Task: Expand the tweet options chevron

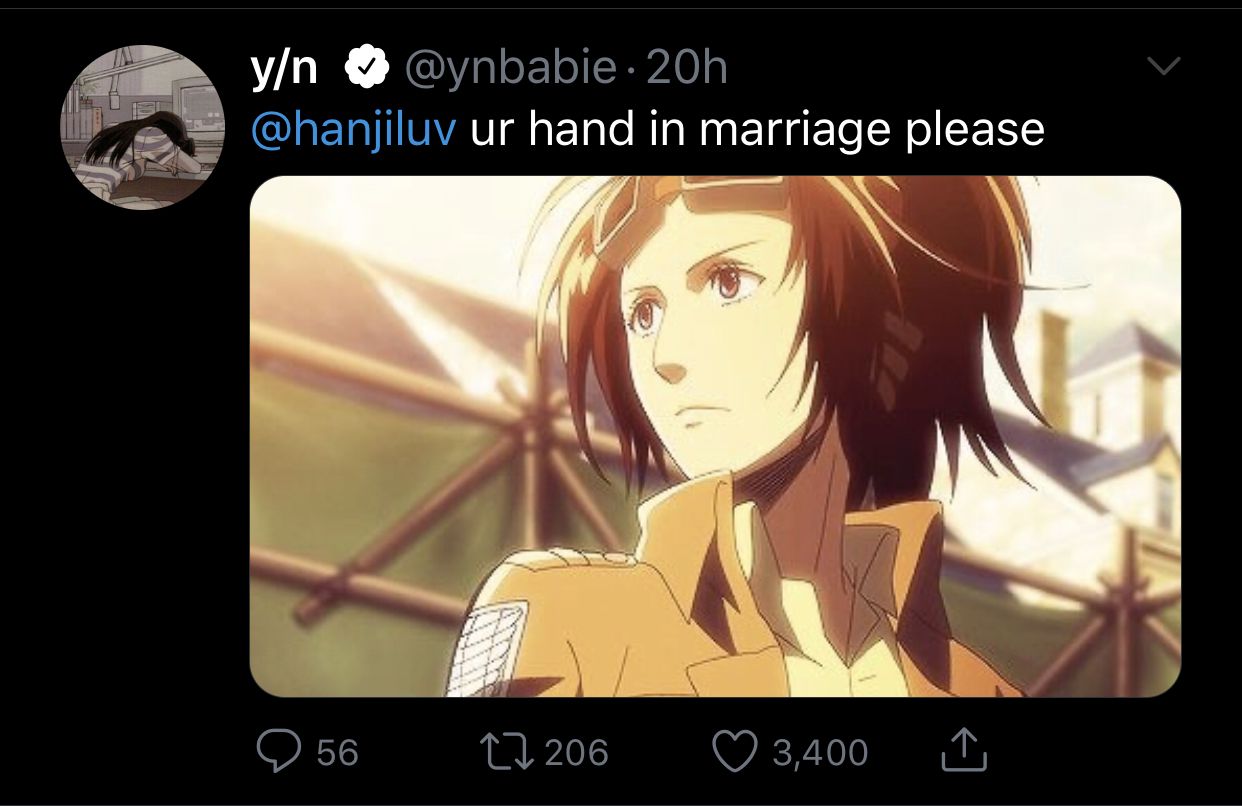Action: pyautogui.click(x=1163, y=67)
